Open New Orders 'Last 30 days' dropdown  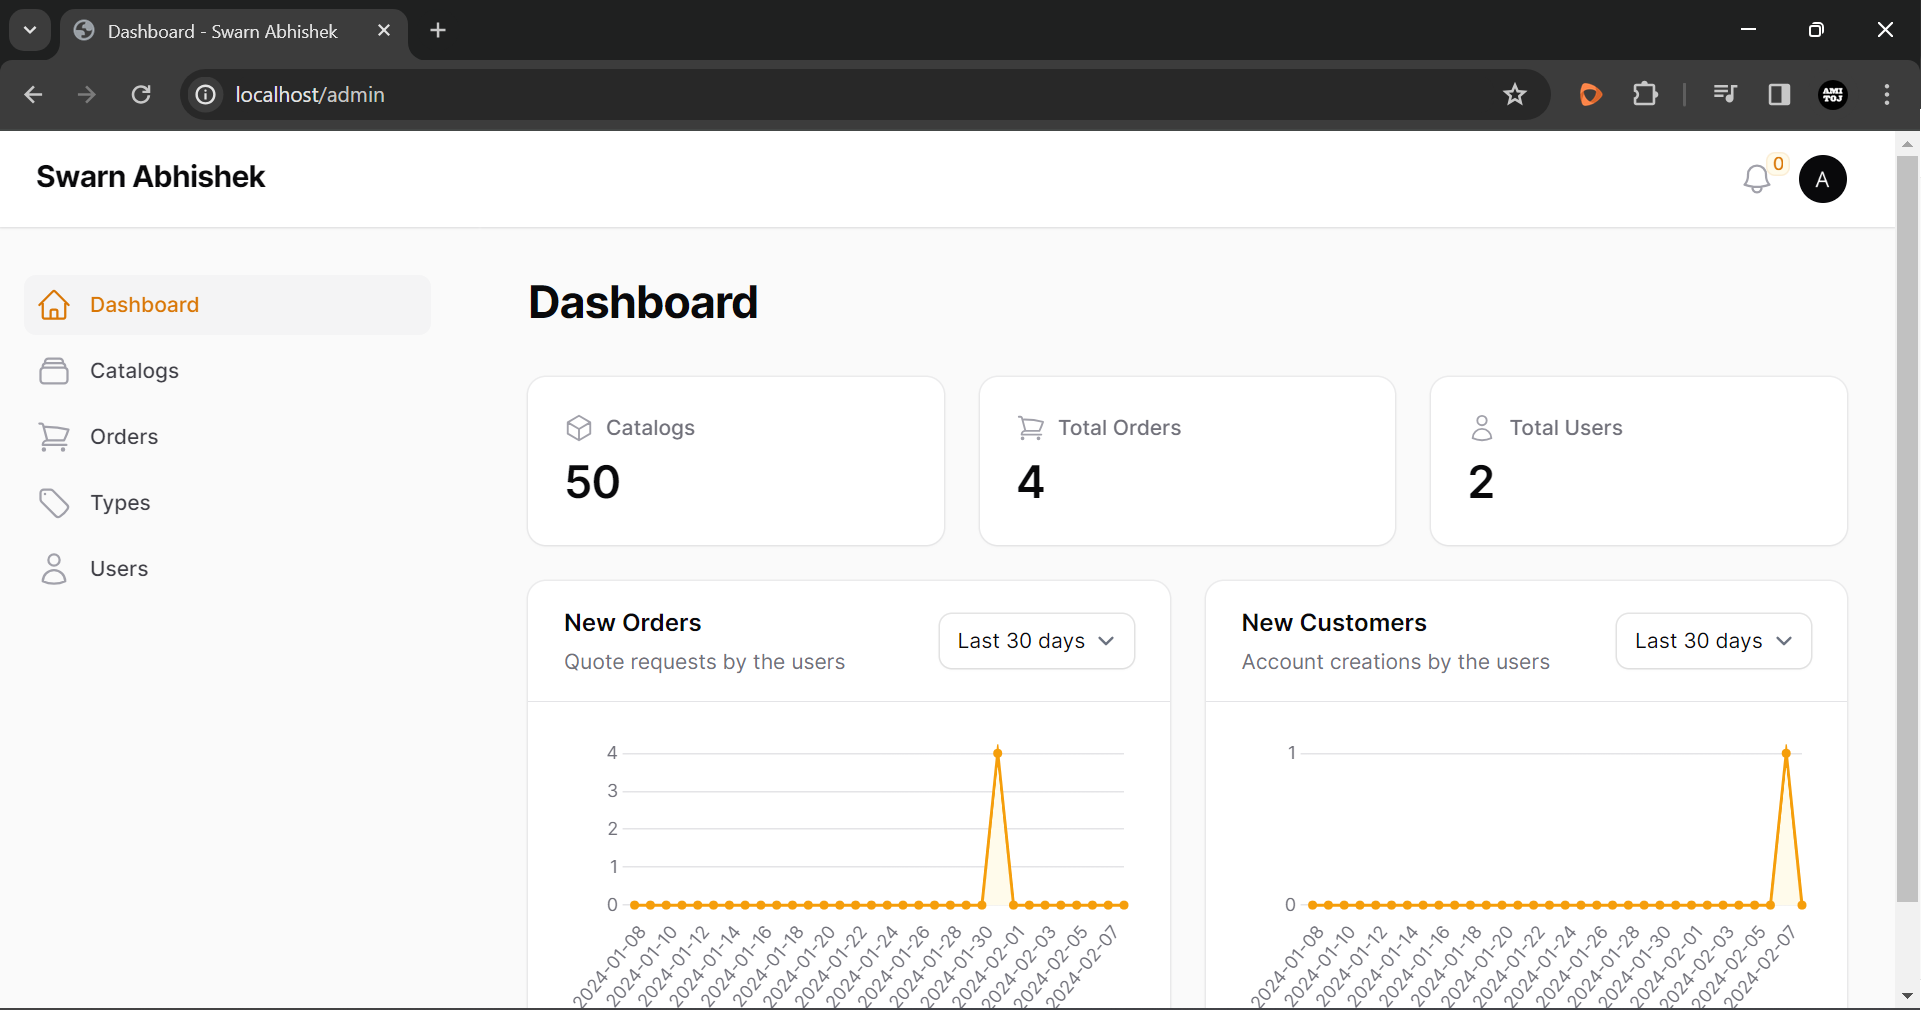(x=1036, y=641)
